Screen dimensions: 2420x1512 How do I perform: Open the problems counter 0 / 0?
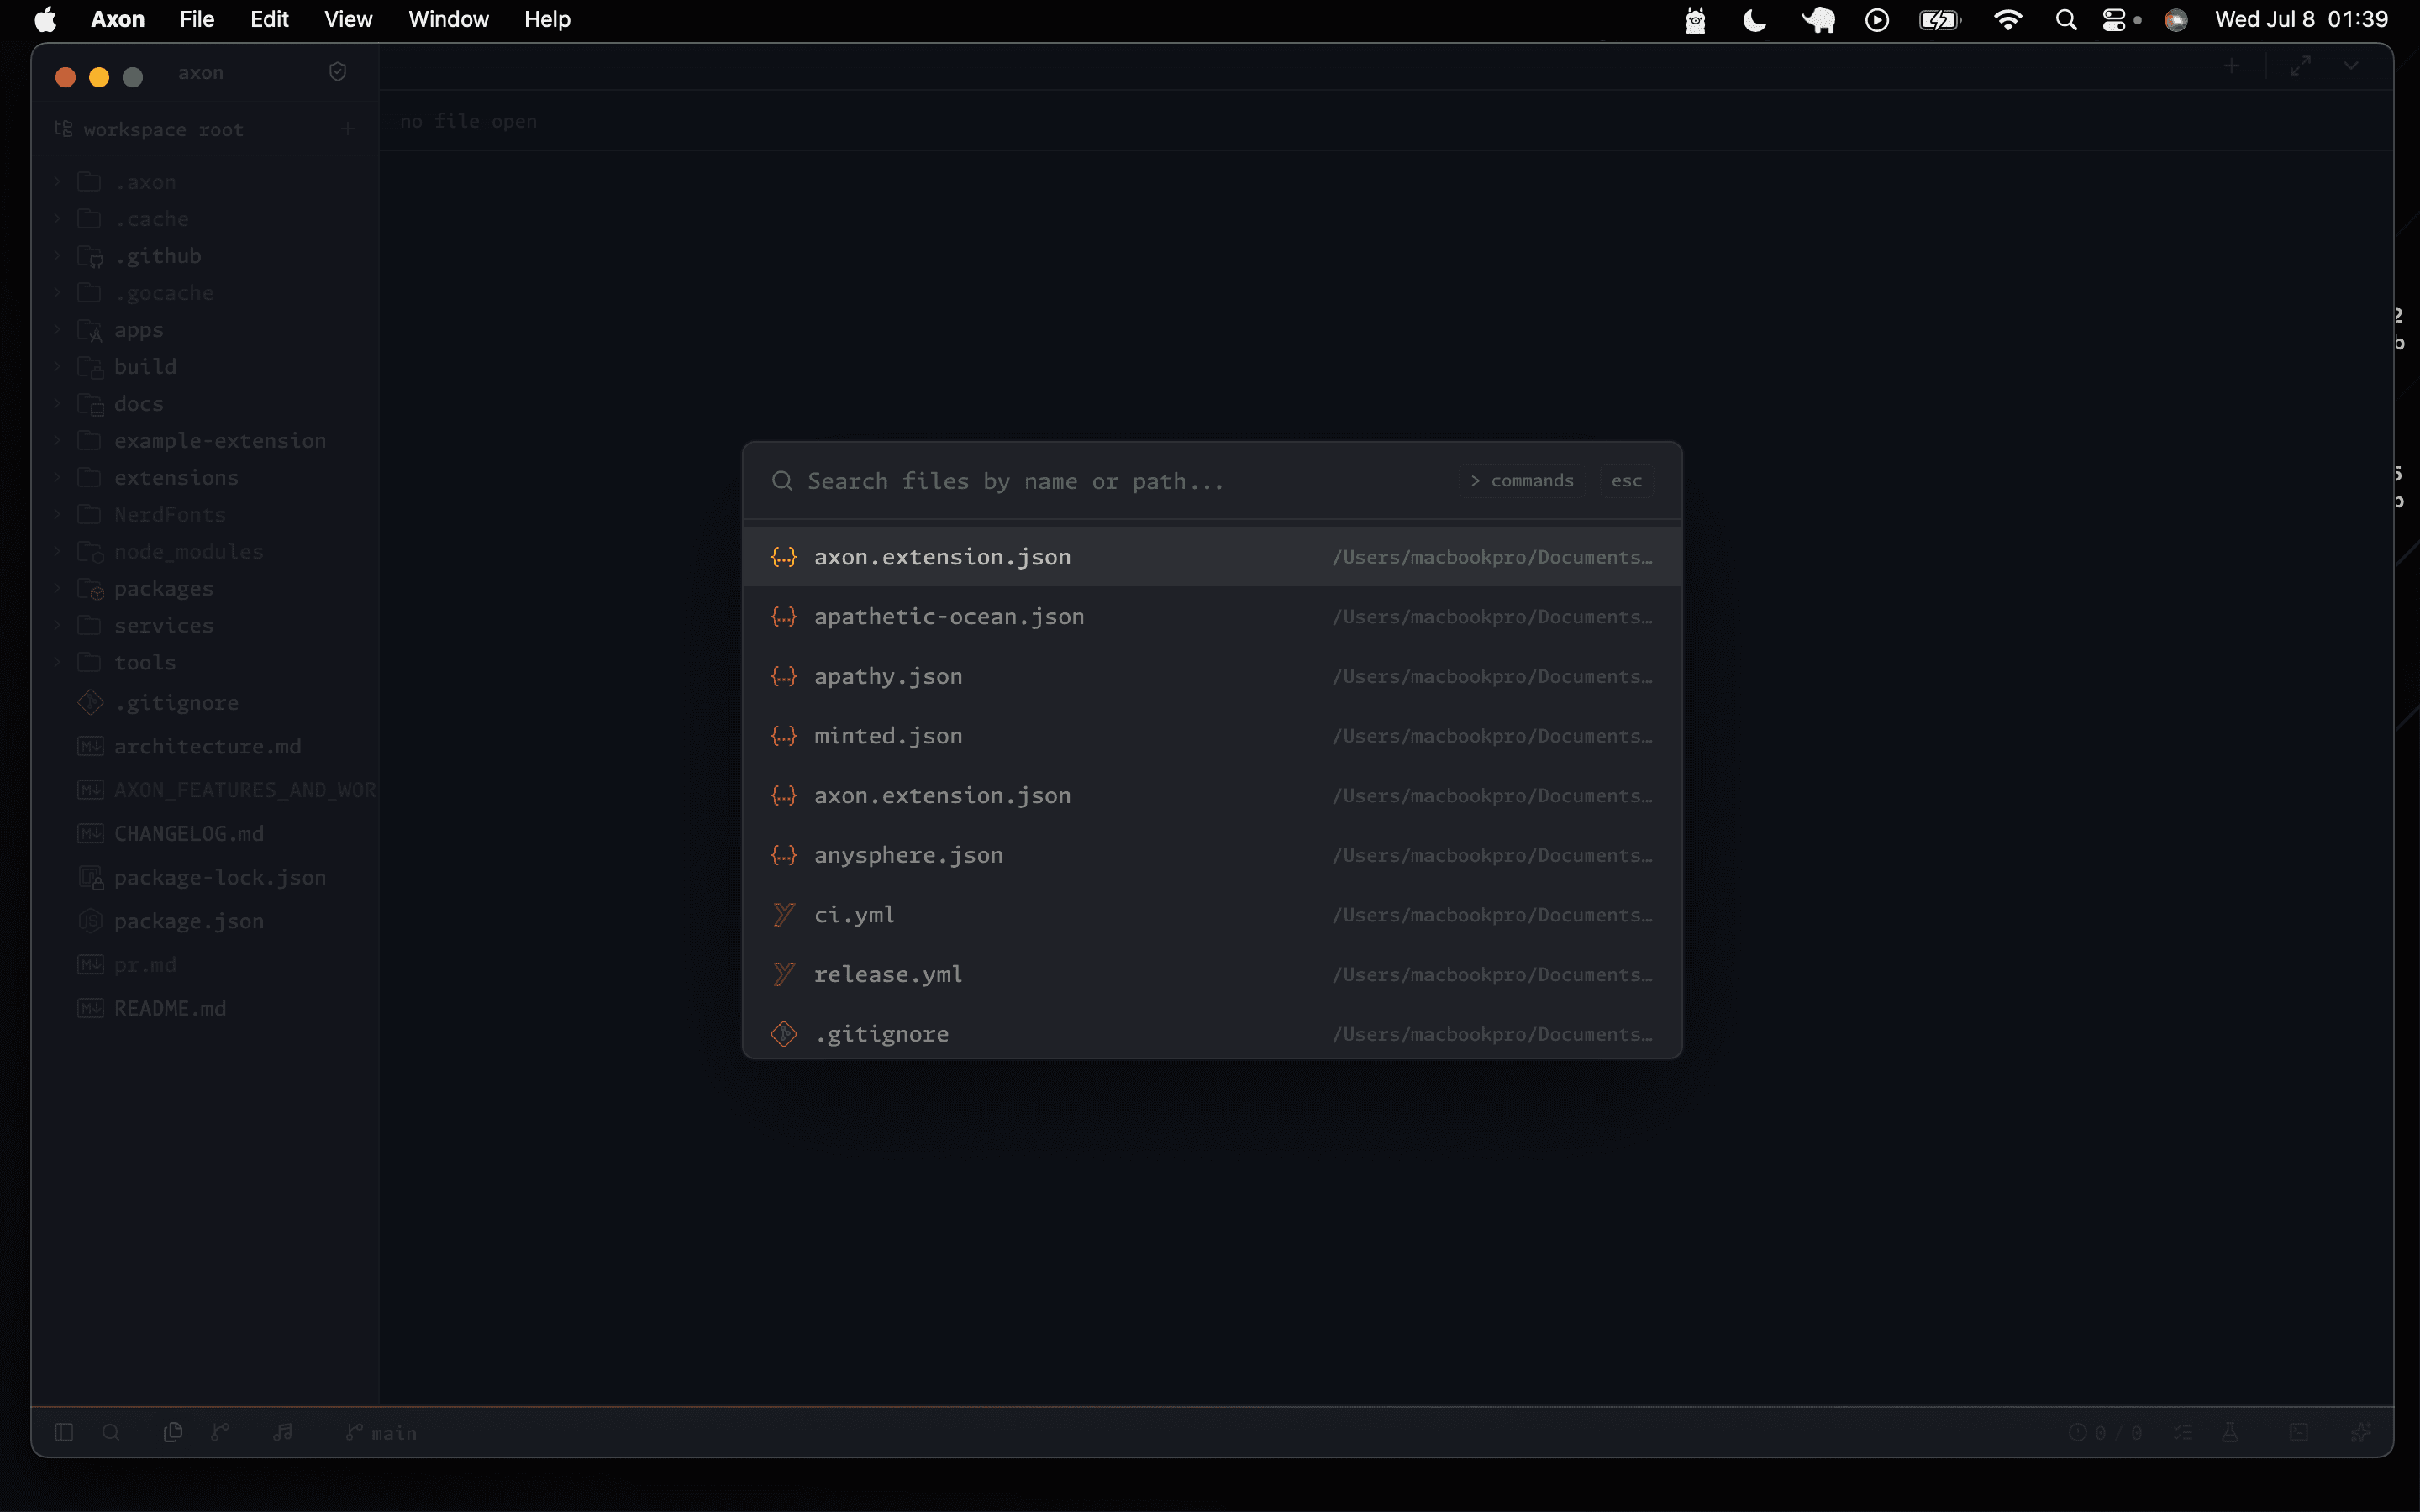coord(2105,1432)
